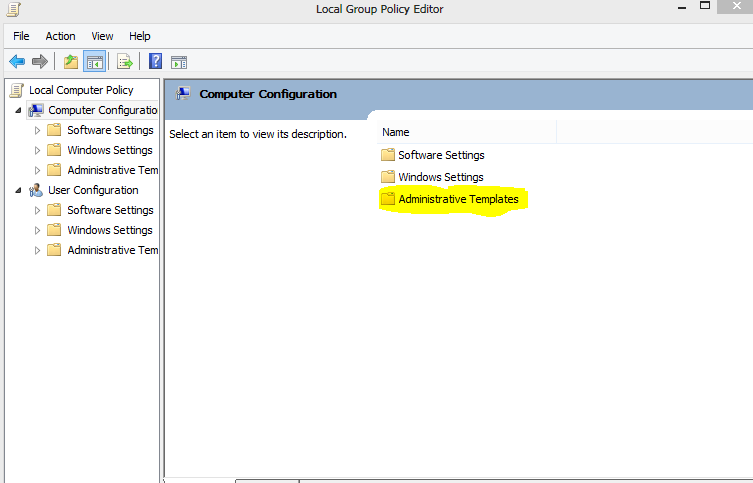Click the Name column header
The height and width of the screenshot is (483, 753).
point(467,132)
